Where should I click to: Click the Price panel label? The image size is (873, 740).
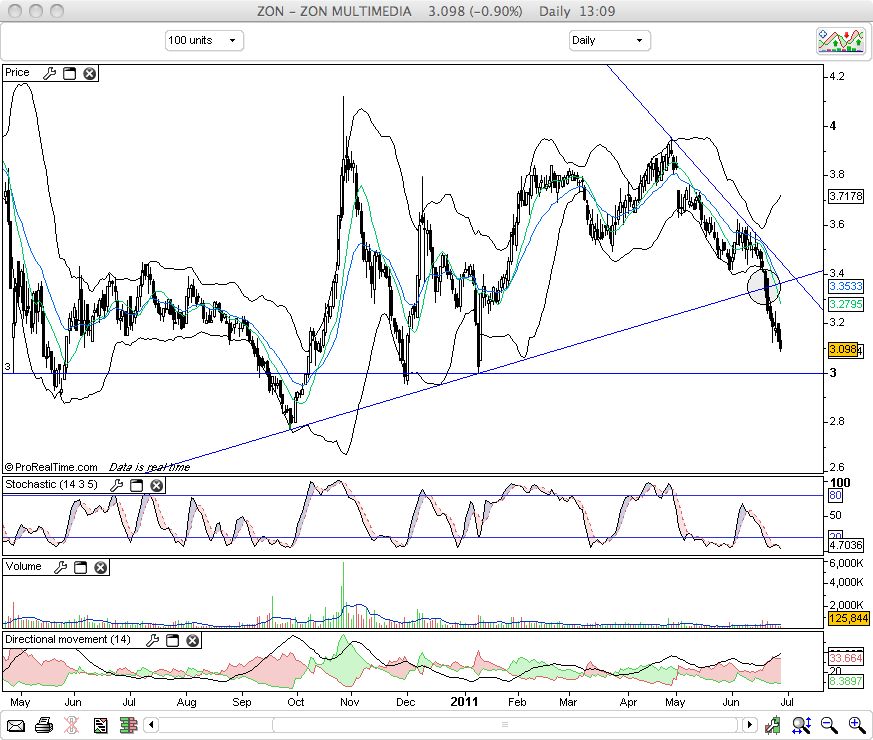(x=17, y=73)
